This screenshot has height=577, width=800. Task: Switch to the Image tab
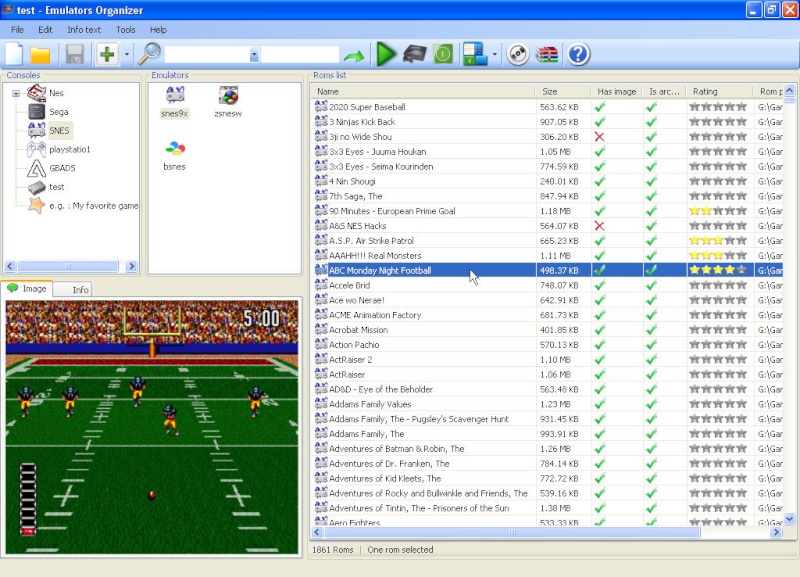pyautogui.click(x=27, y=289)
